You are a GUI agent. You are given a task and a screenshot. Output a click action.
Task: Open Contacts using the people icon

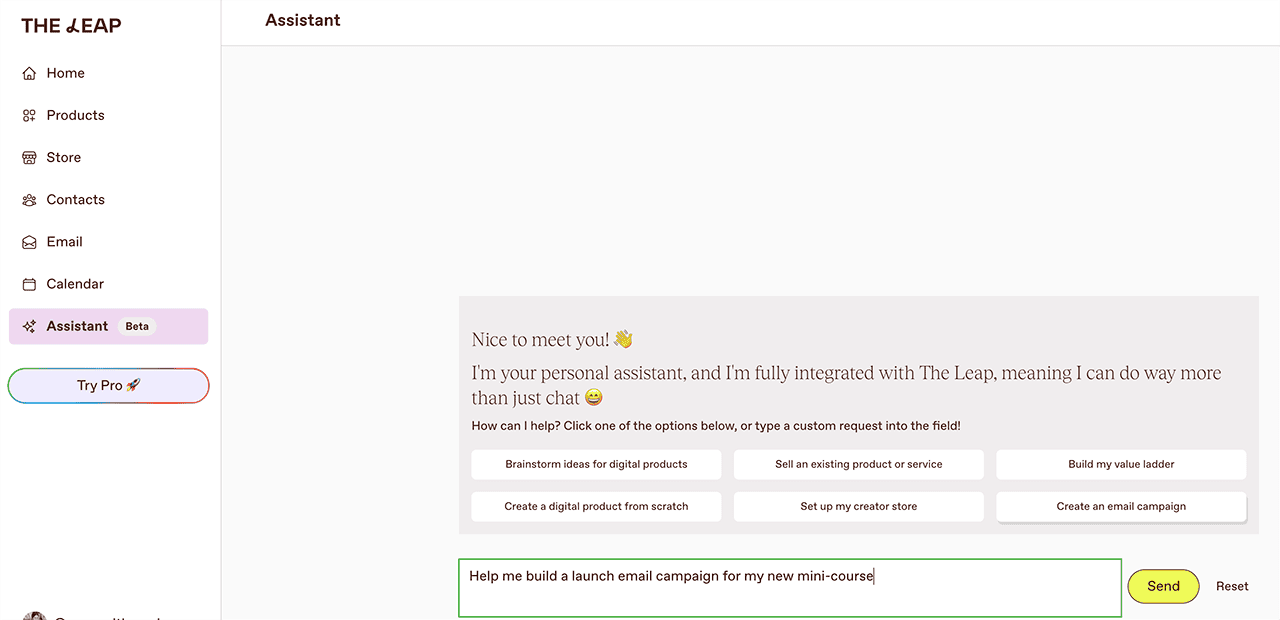coord(29,199)
